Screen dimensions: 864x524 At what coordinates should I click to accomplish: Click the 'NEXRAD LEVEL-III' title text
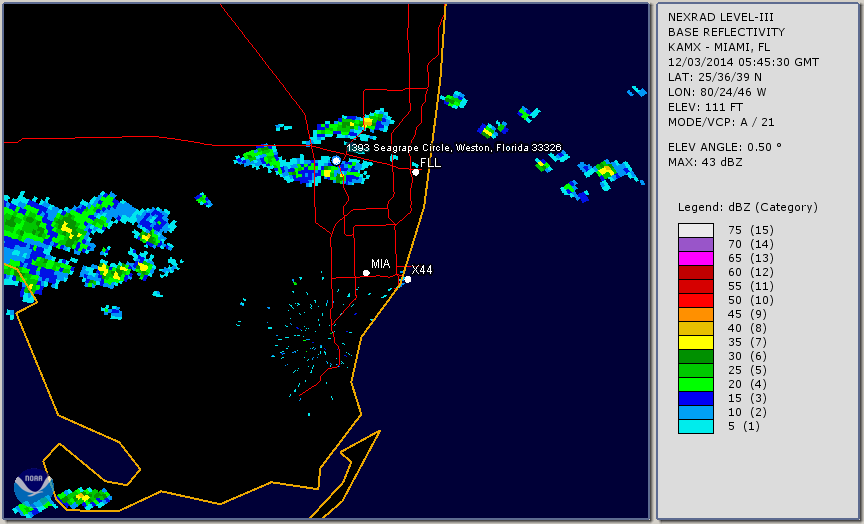723,17
